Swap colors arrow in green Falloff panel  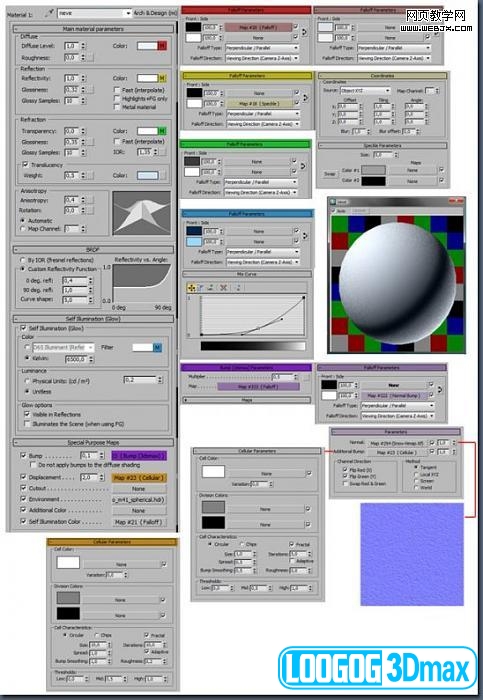tap(303, 166)
